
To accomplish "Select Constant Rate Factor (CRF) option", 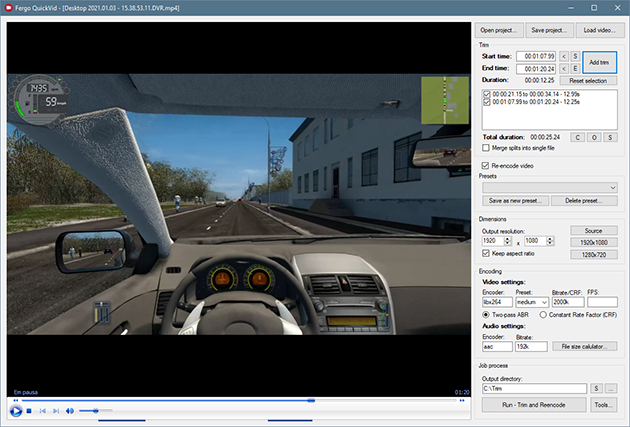I will 543,315.
